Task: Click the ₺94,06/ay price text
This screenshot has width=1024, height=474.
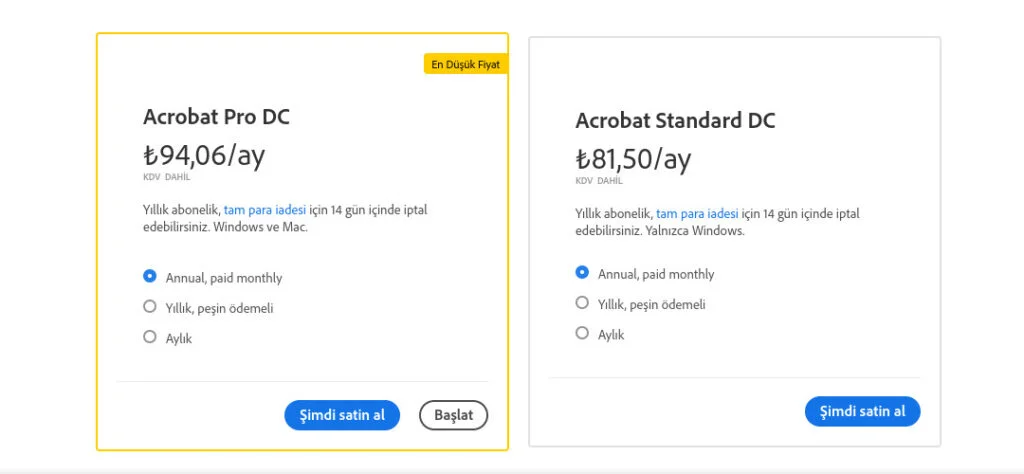Action: 204,155
